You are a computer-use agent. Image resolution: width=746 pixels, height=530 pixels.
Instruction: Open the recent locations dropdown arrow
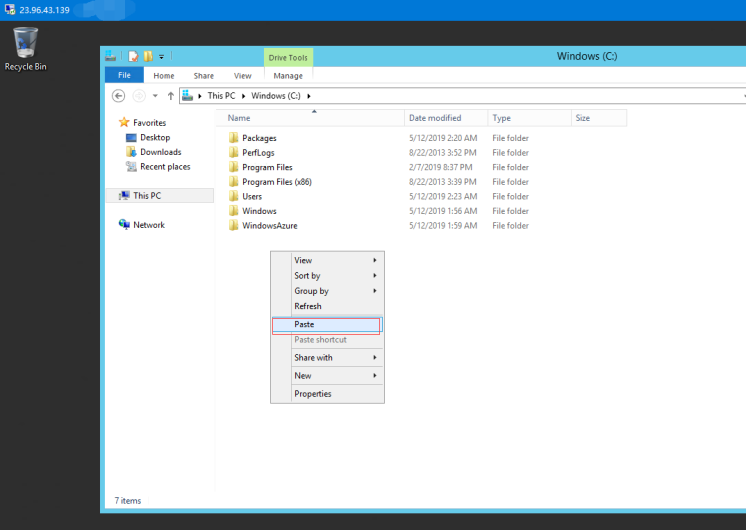(x=155, y=96)
